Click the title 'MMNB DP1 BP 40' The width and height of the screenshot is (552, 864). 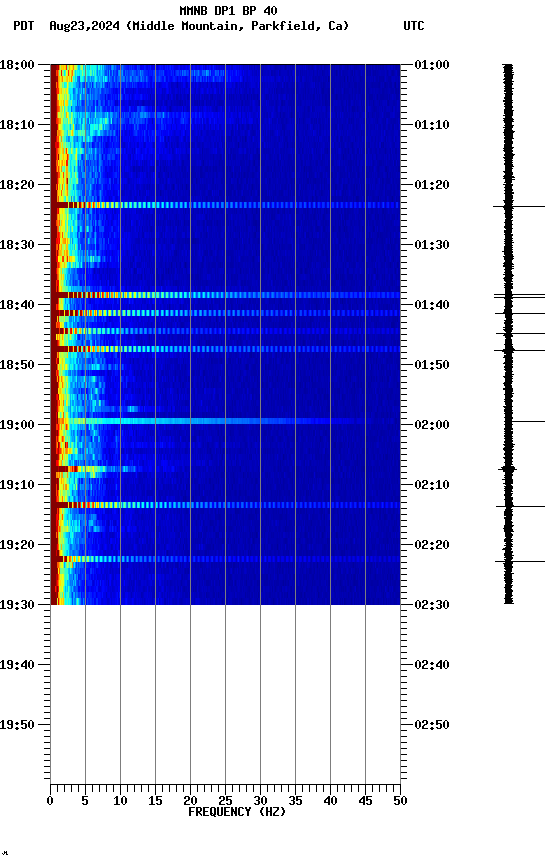[228, 10]
